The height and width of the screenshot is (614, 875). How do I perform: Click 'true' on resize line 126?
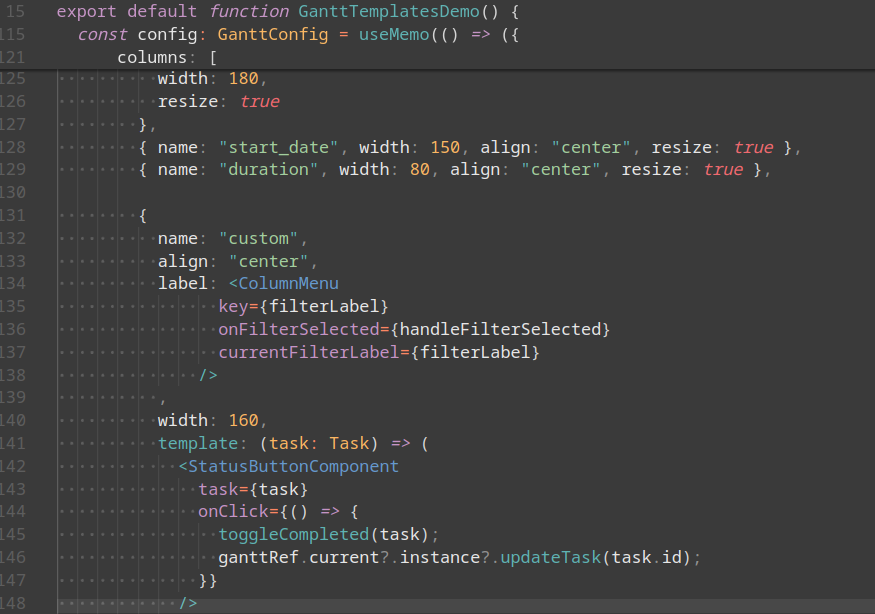coord(259,101)
